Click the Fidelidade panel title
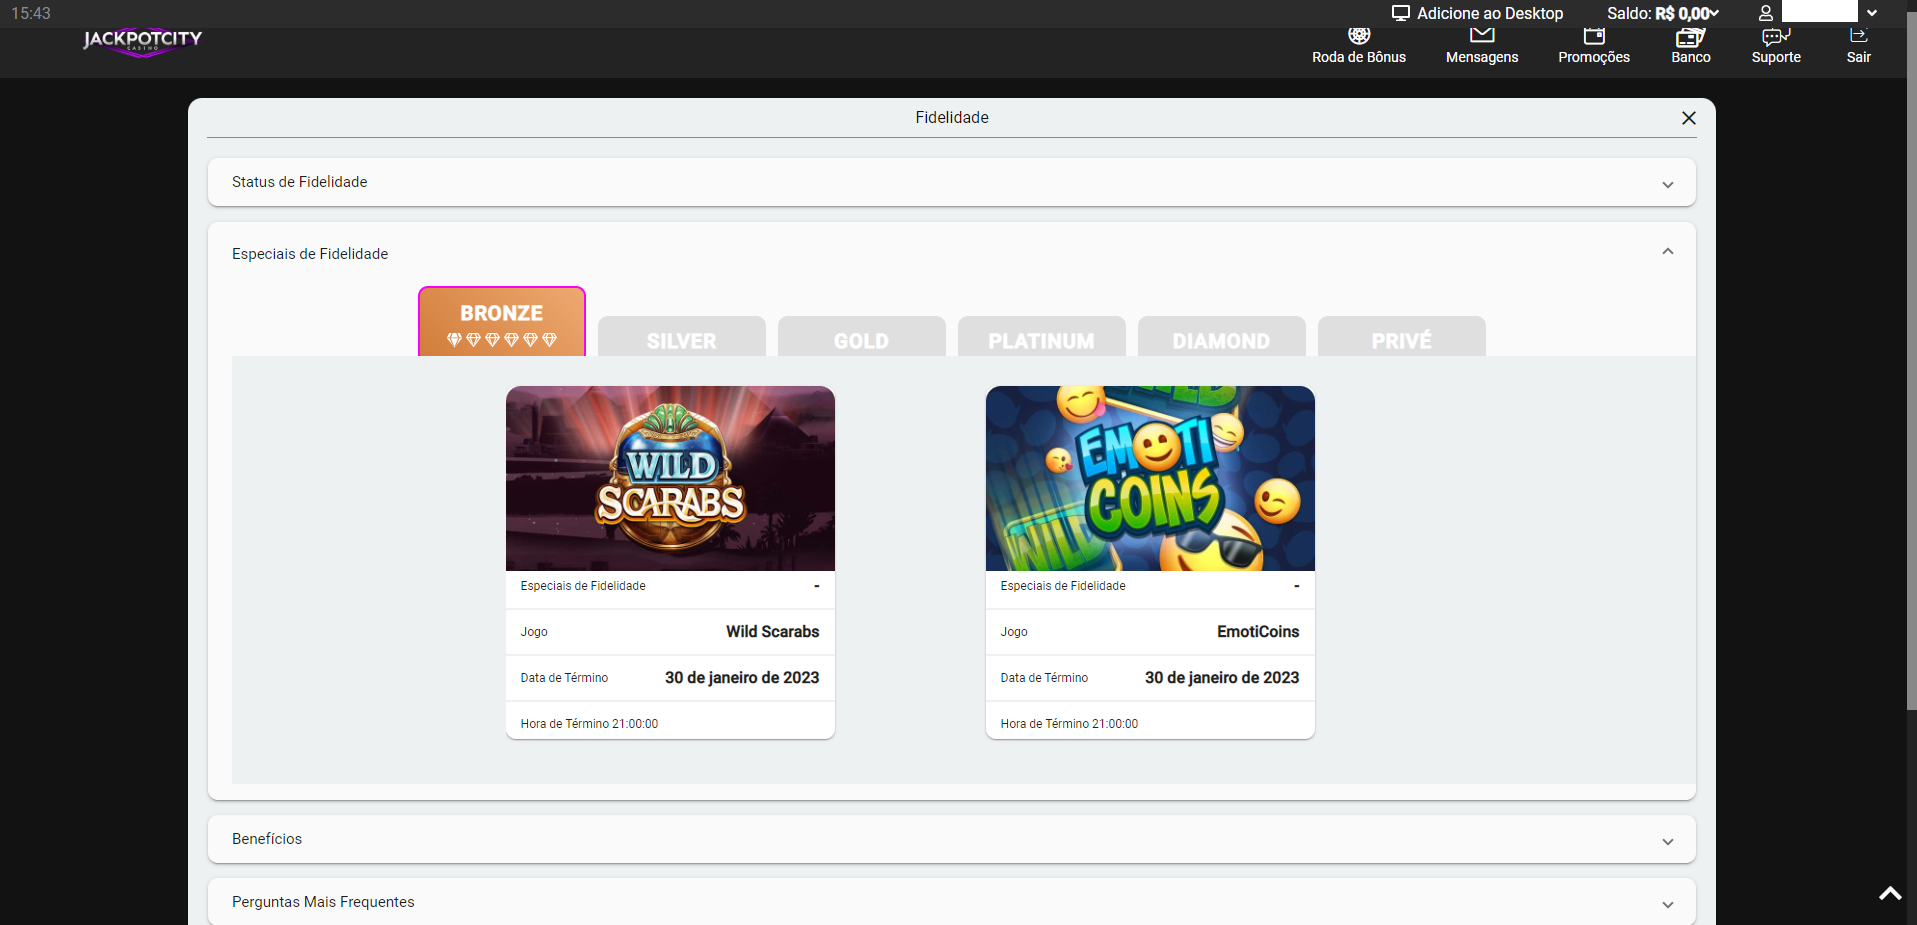Image resolution: width=1917 pixels, height=925 pixels. [952, 118]
